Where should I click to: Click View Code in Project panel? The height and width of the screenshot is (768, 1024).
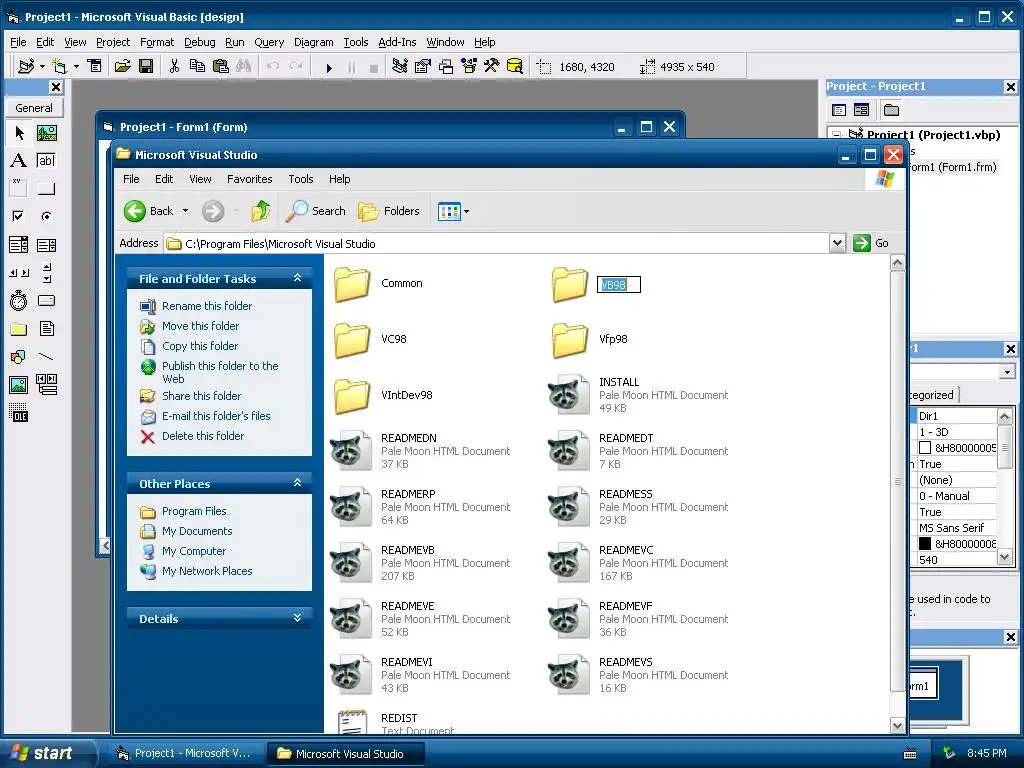(839, 110)
